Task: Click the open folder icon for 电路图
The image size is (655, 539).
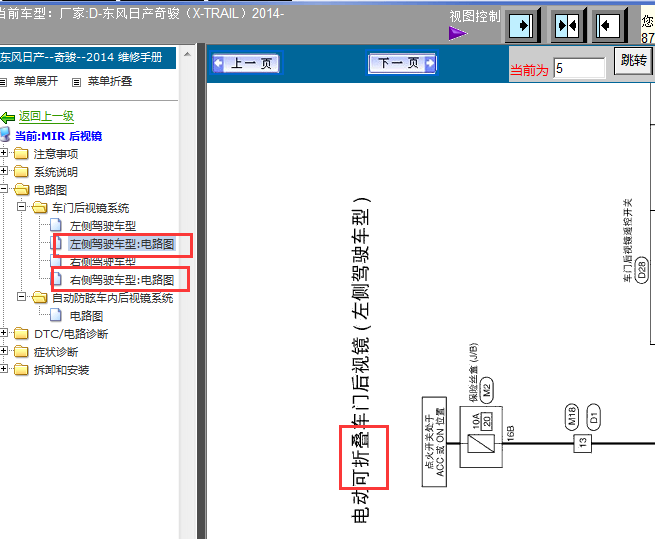Action: coord(21,190)
